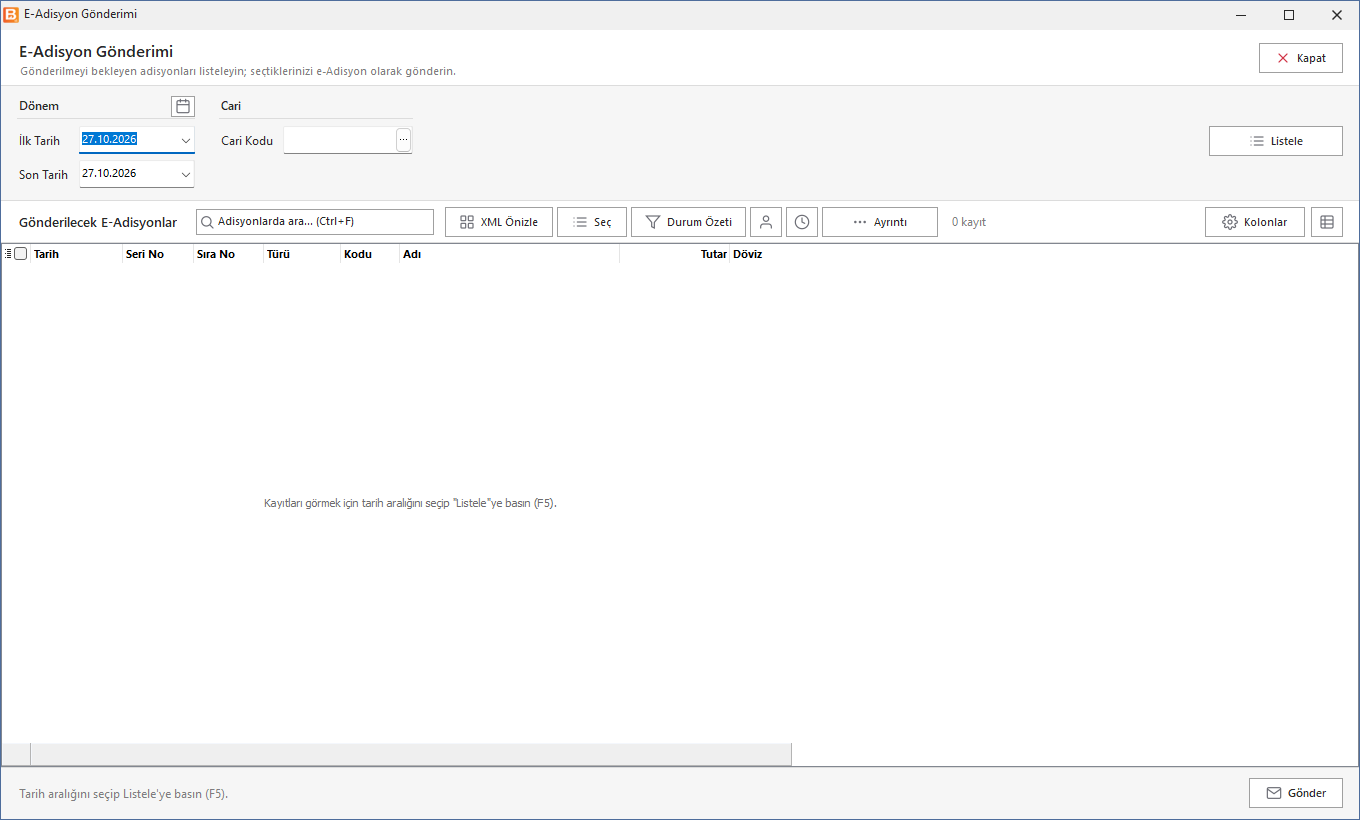
Task: Expand the Son Tarih date dropdown
Action: pos(186,174)
